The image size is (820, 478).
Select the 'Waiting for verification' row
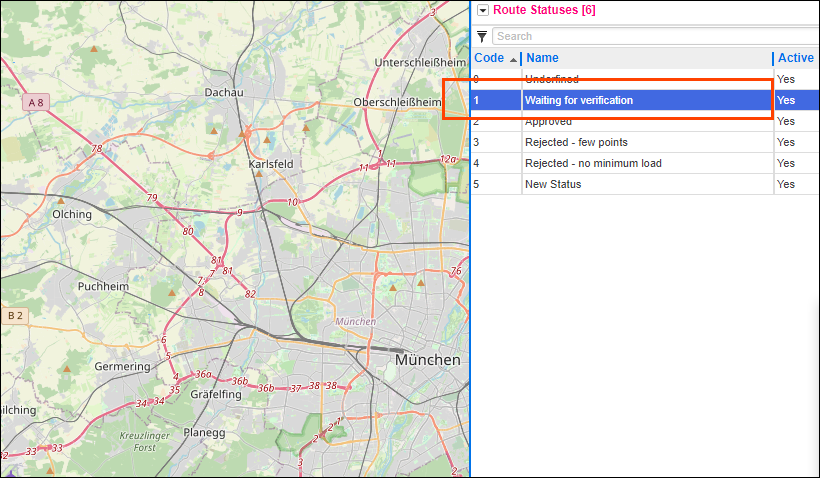[644, 100]
